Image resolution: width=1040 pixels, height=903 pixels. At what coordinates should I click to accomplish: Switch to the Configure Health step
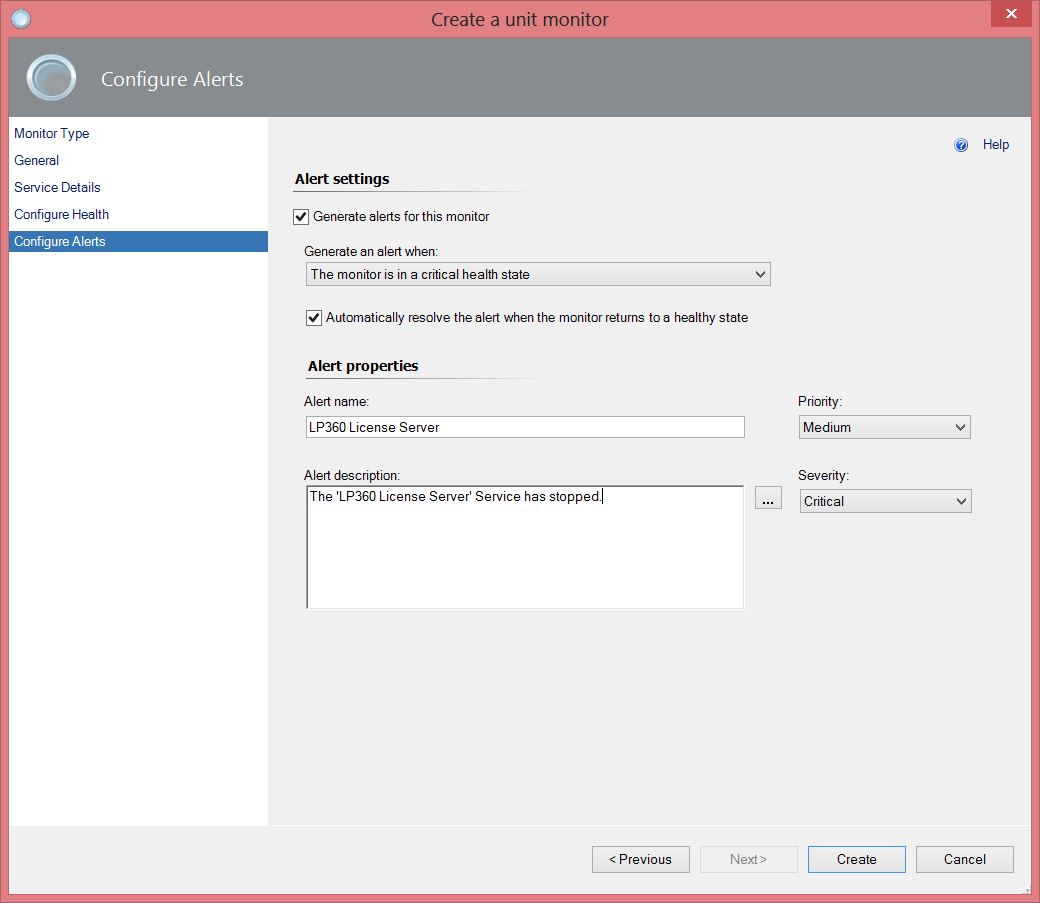click(61, 214)
